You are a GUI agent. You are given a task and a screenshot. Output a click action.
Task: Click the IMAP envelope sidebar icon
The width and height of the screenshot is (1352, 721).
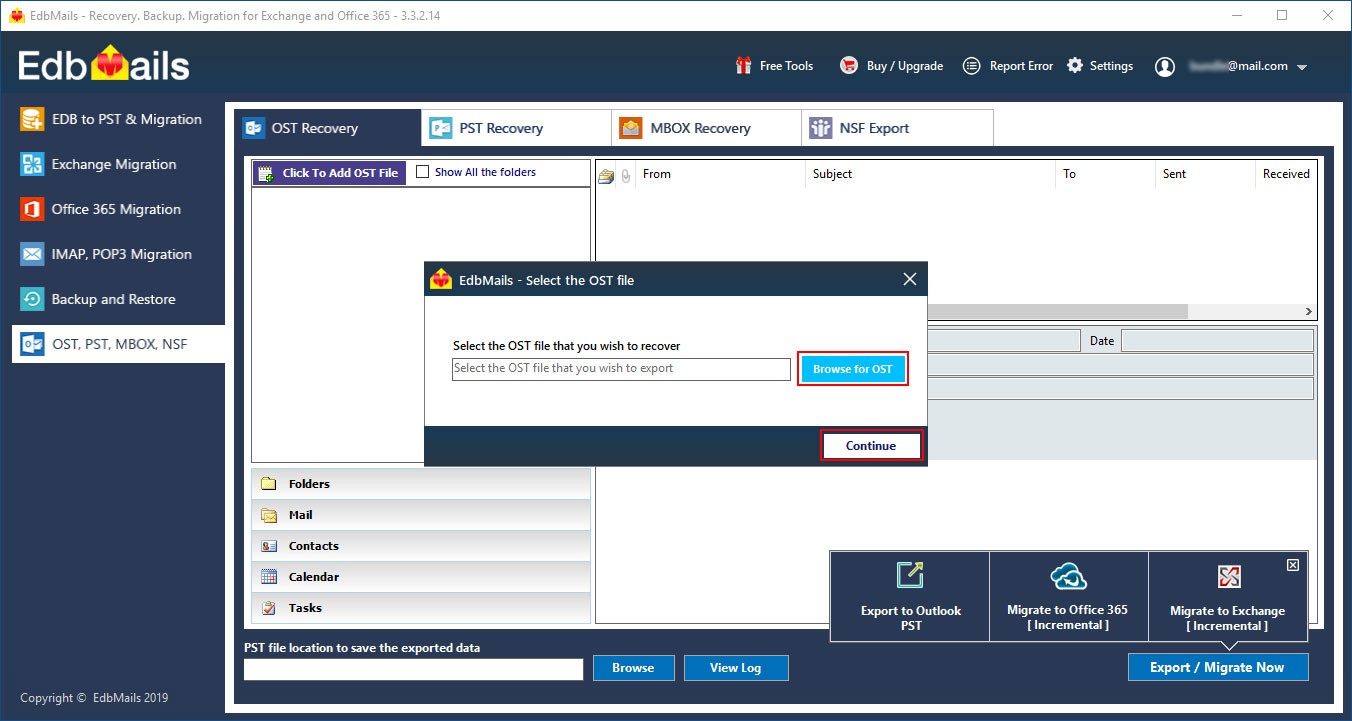coord(33,254)
